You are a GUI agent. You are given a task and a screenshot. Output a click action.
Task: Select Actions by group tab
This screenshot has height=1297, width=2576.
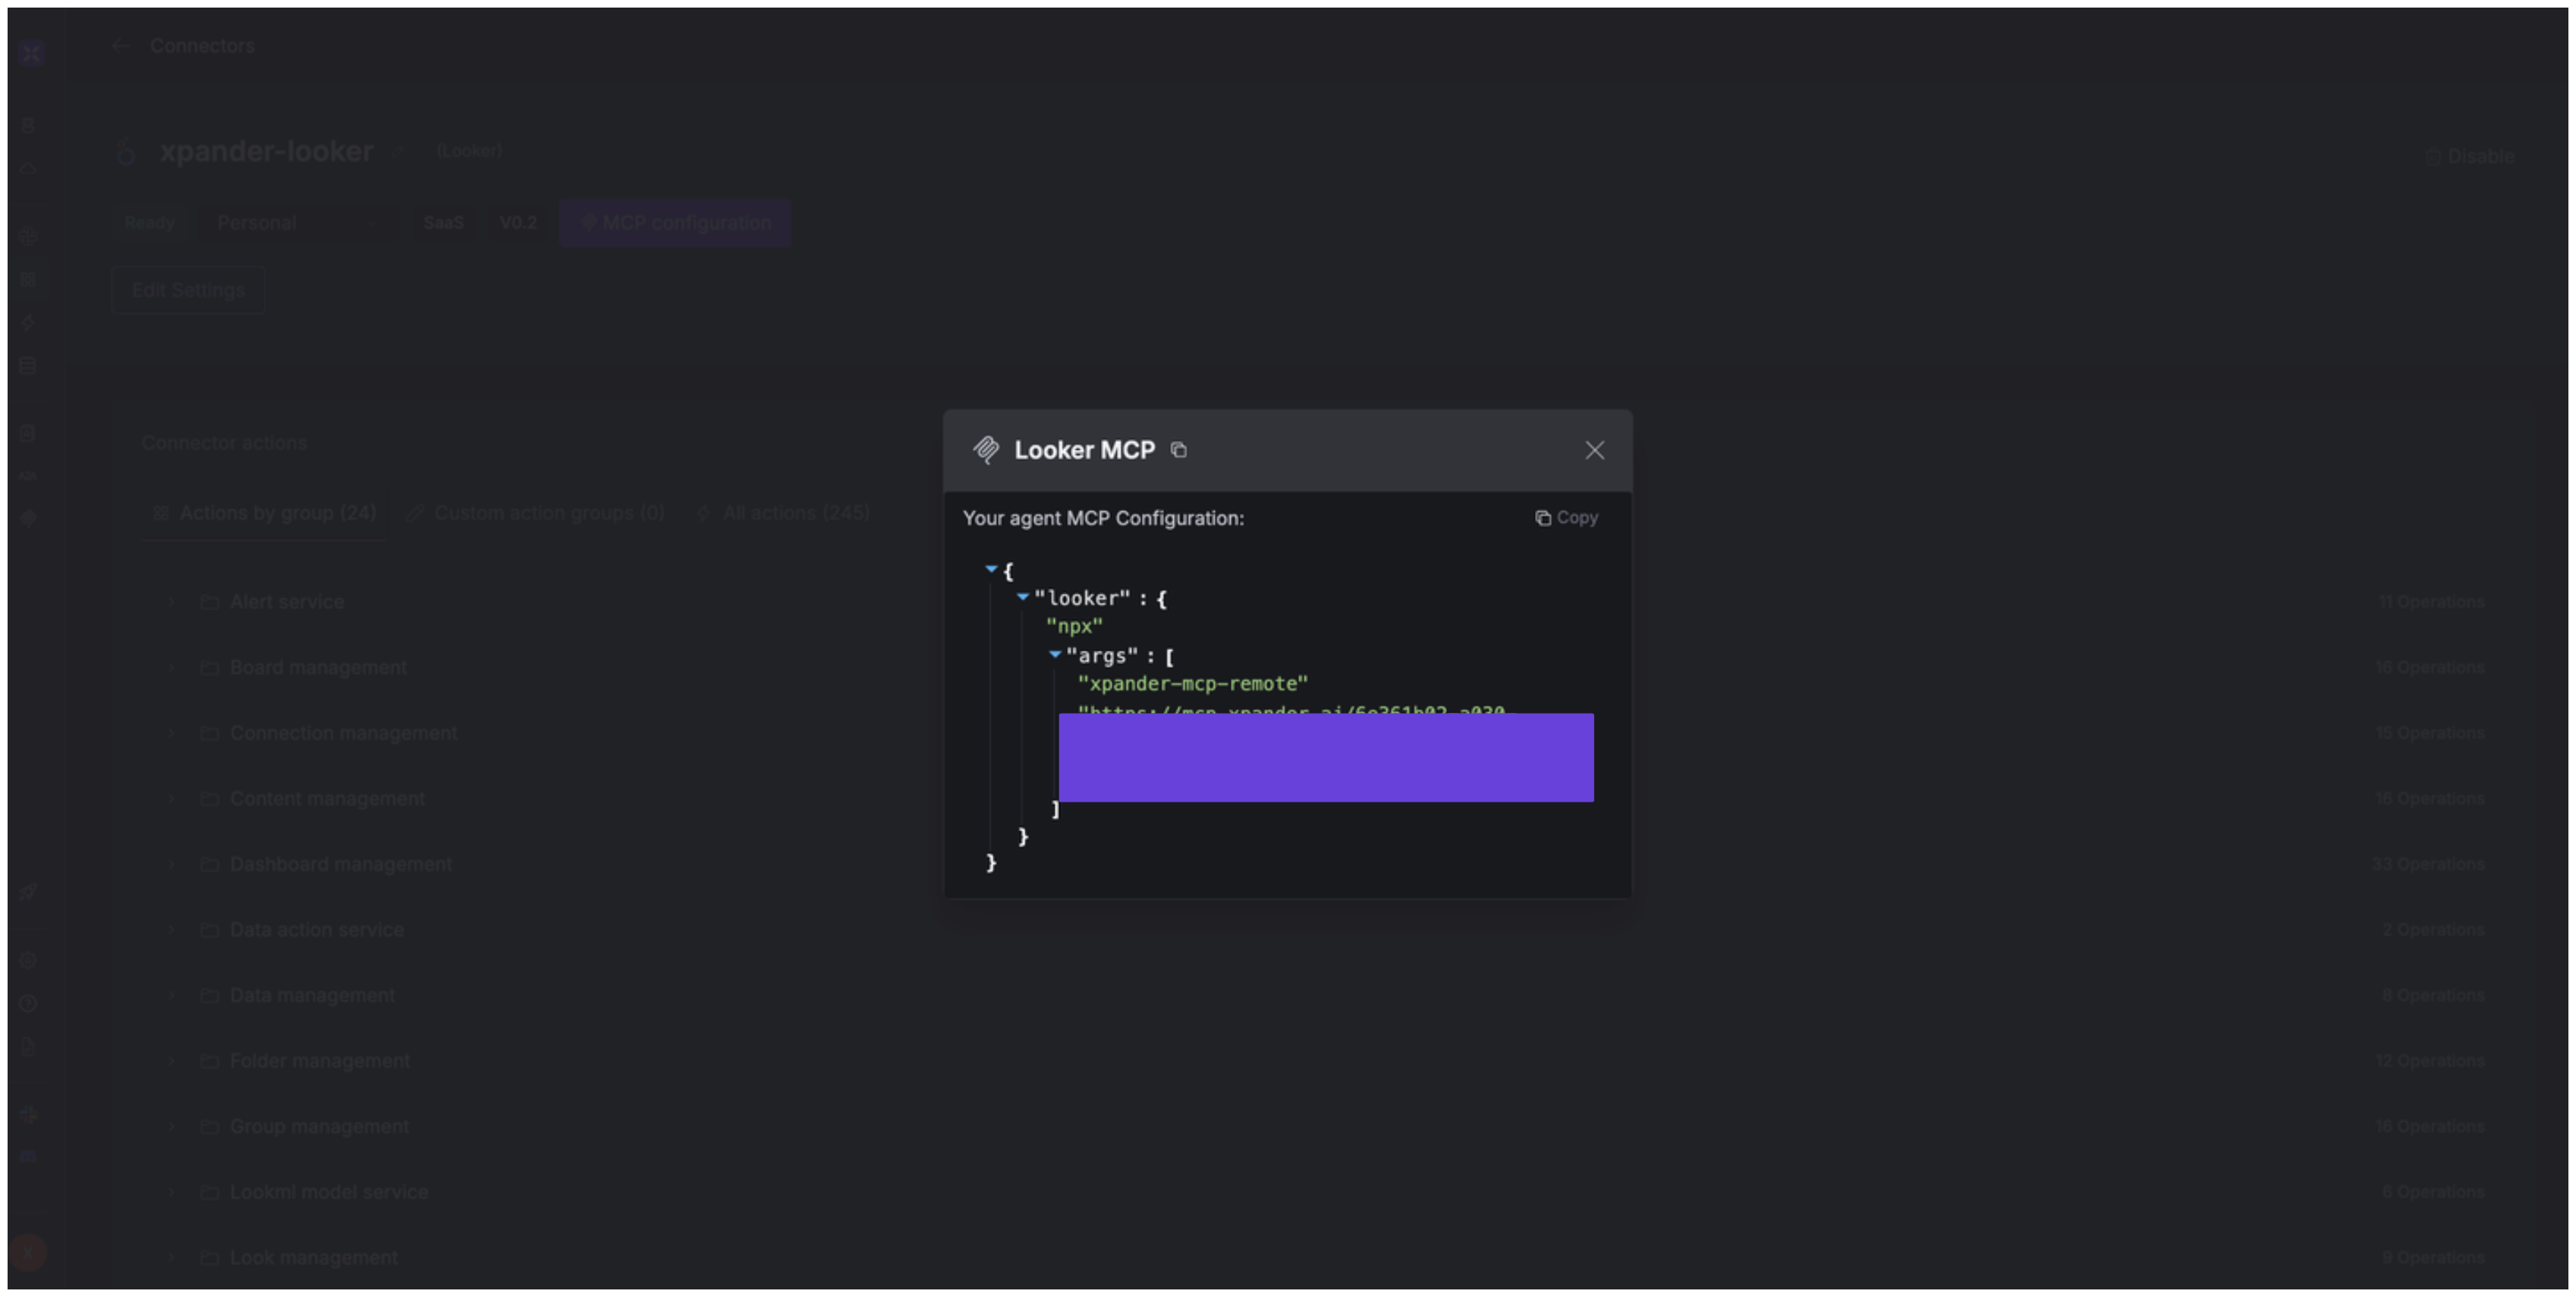[x=264, y=513]
